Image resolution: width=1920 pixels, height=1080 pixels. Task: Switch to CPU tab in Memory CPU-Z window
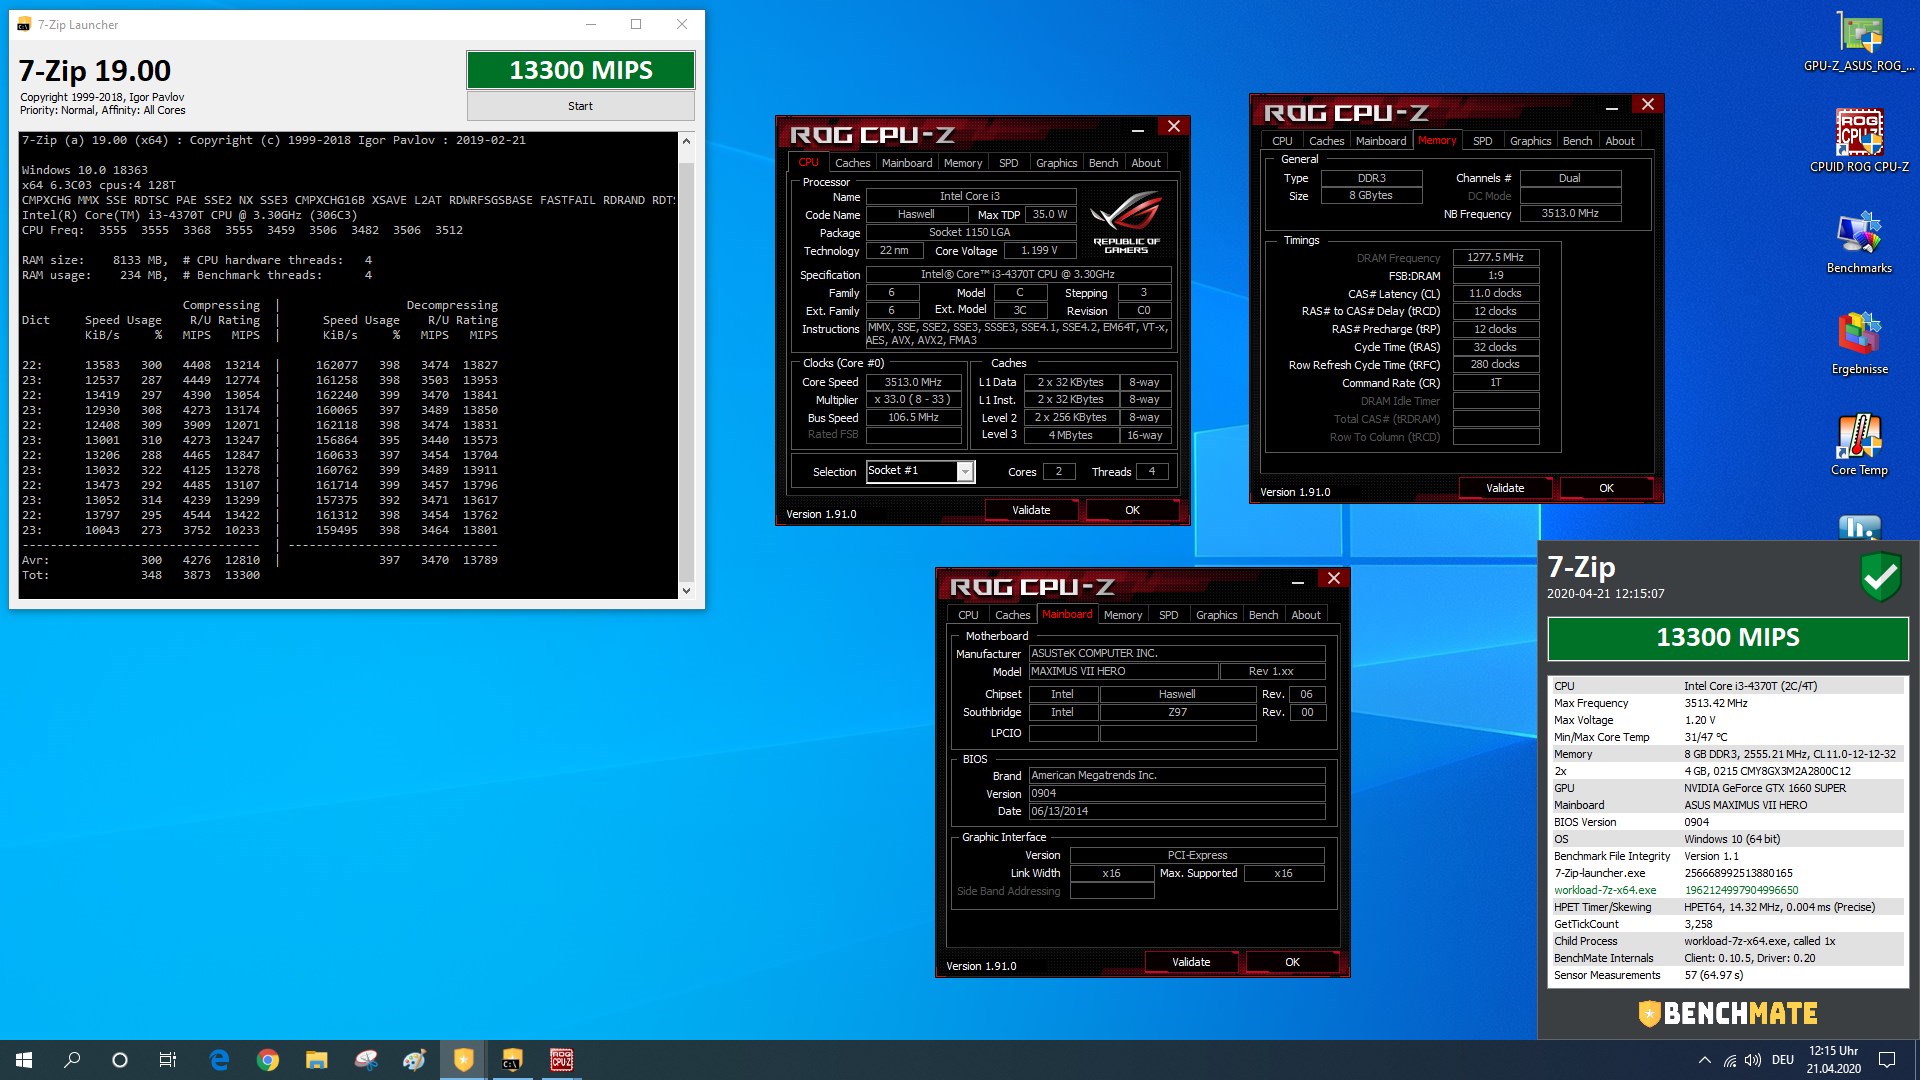[x=1282, y=141]
